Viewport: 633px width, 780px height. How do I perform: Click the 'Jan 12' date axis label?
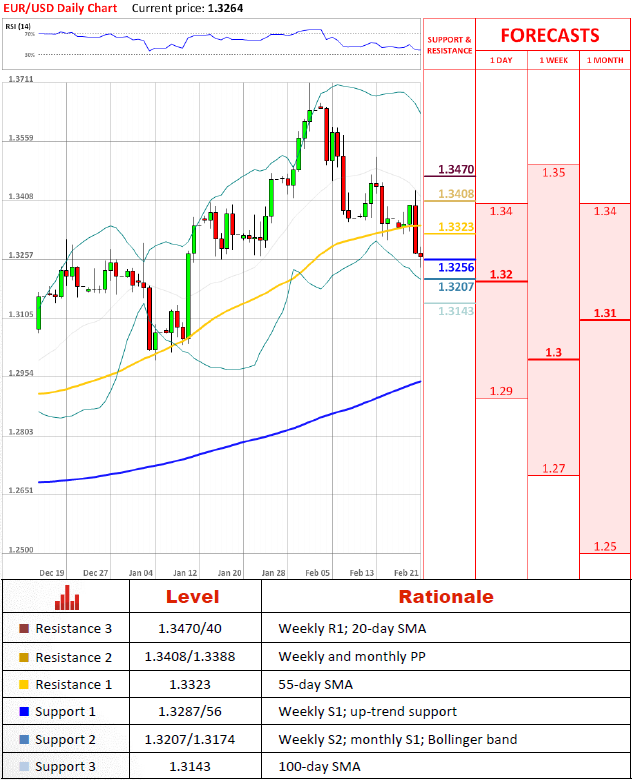tap(185, 573)
